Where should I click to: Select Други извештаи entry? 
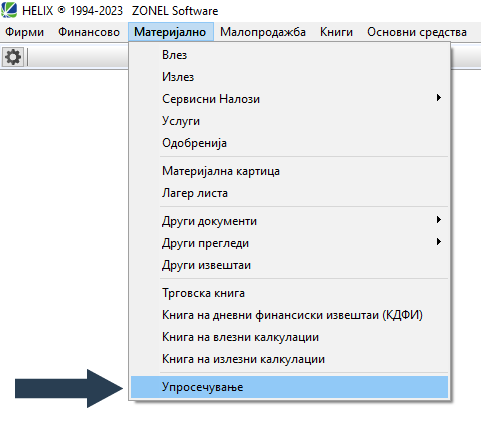(289, 265)
